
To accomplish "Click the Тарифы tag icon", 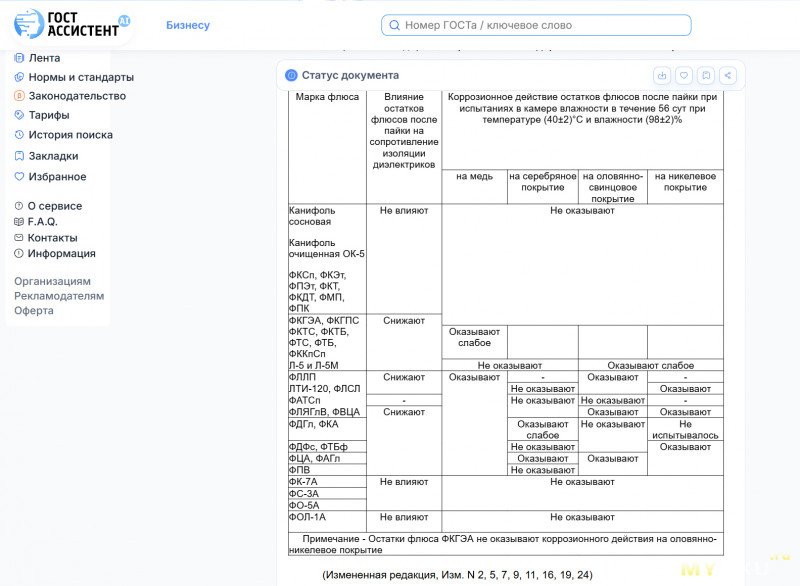I will [x=19, y=115].
